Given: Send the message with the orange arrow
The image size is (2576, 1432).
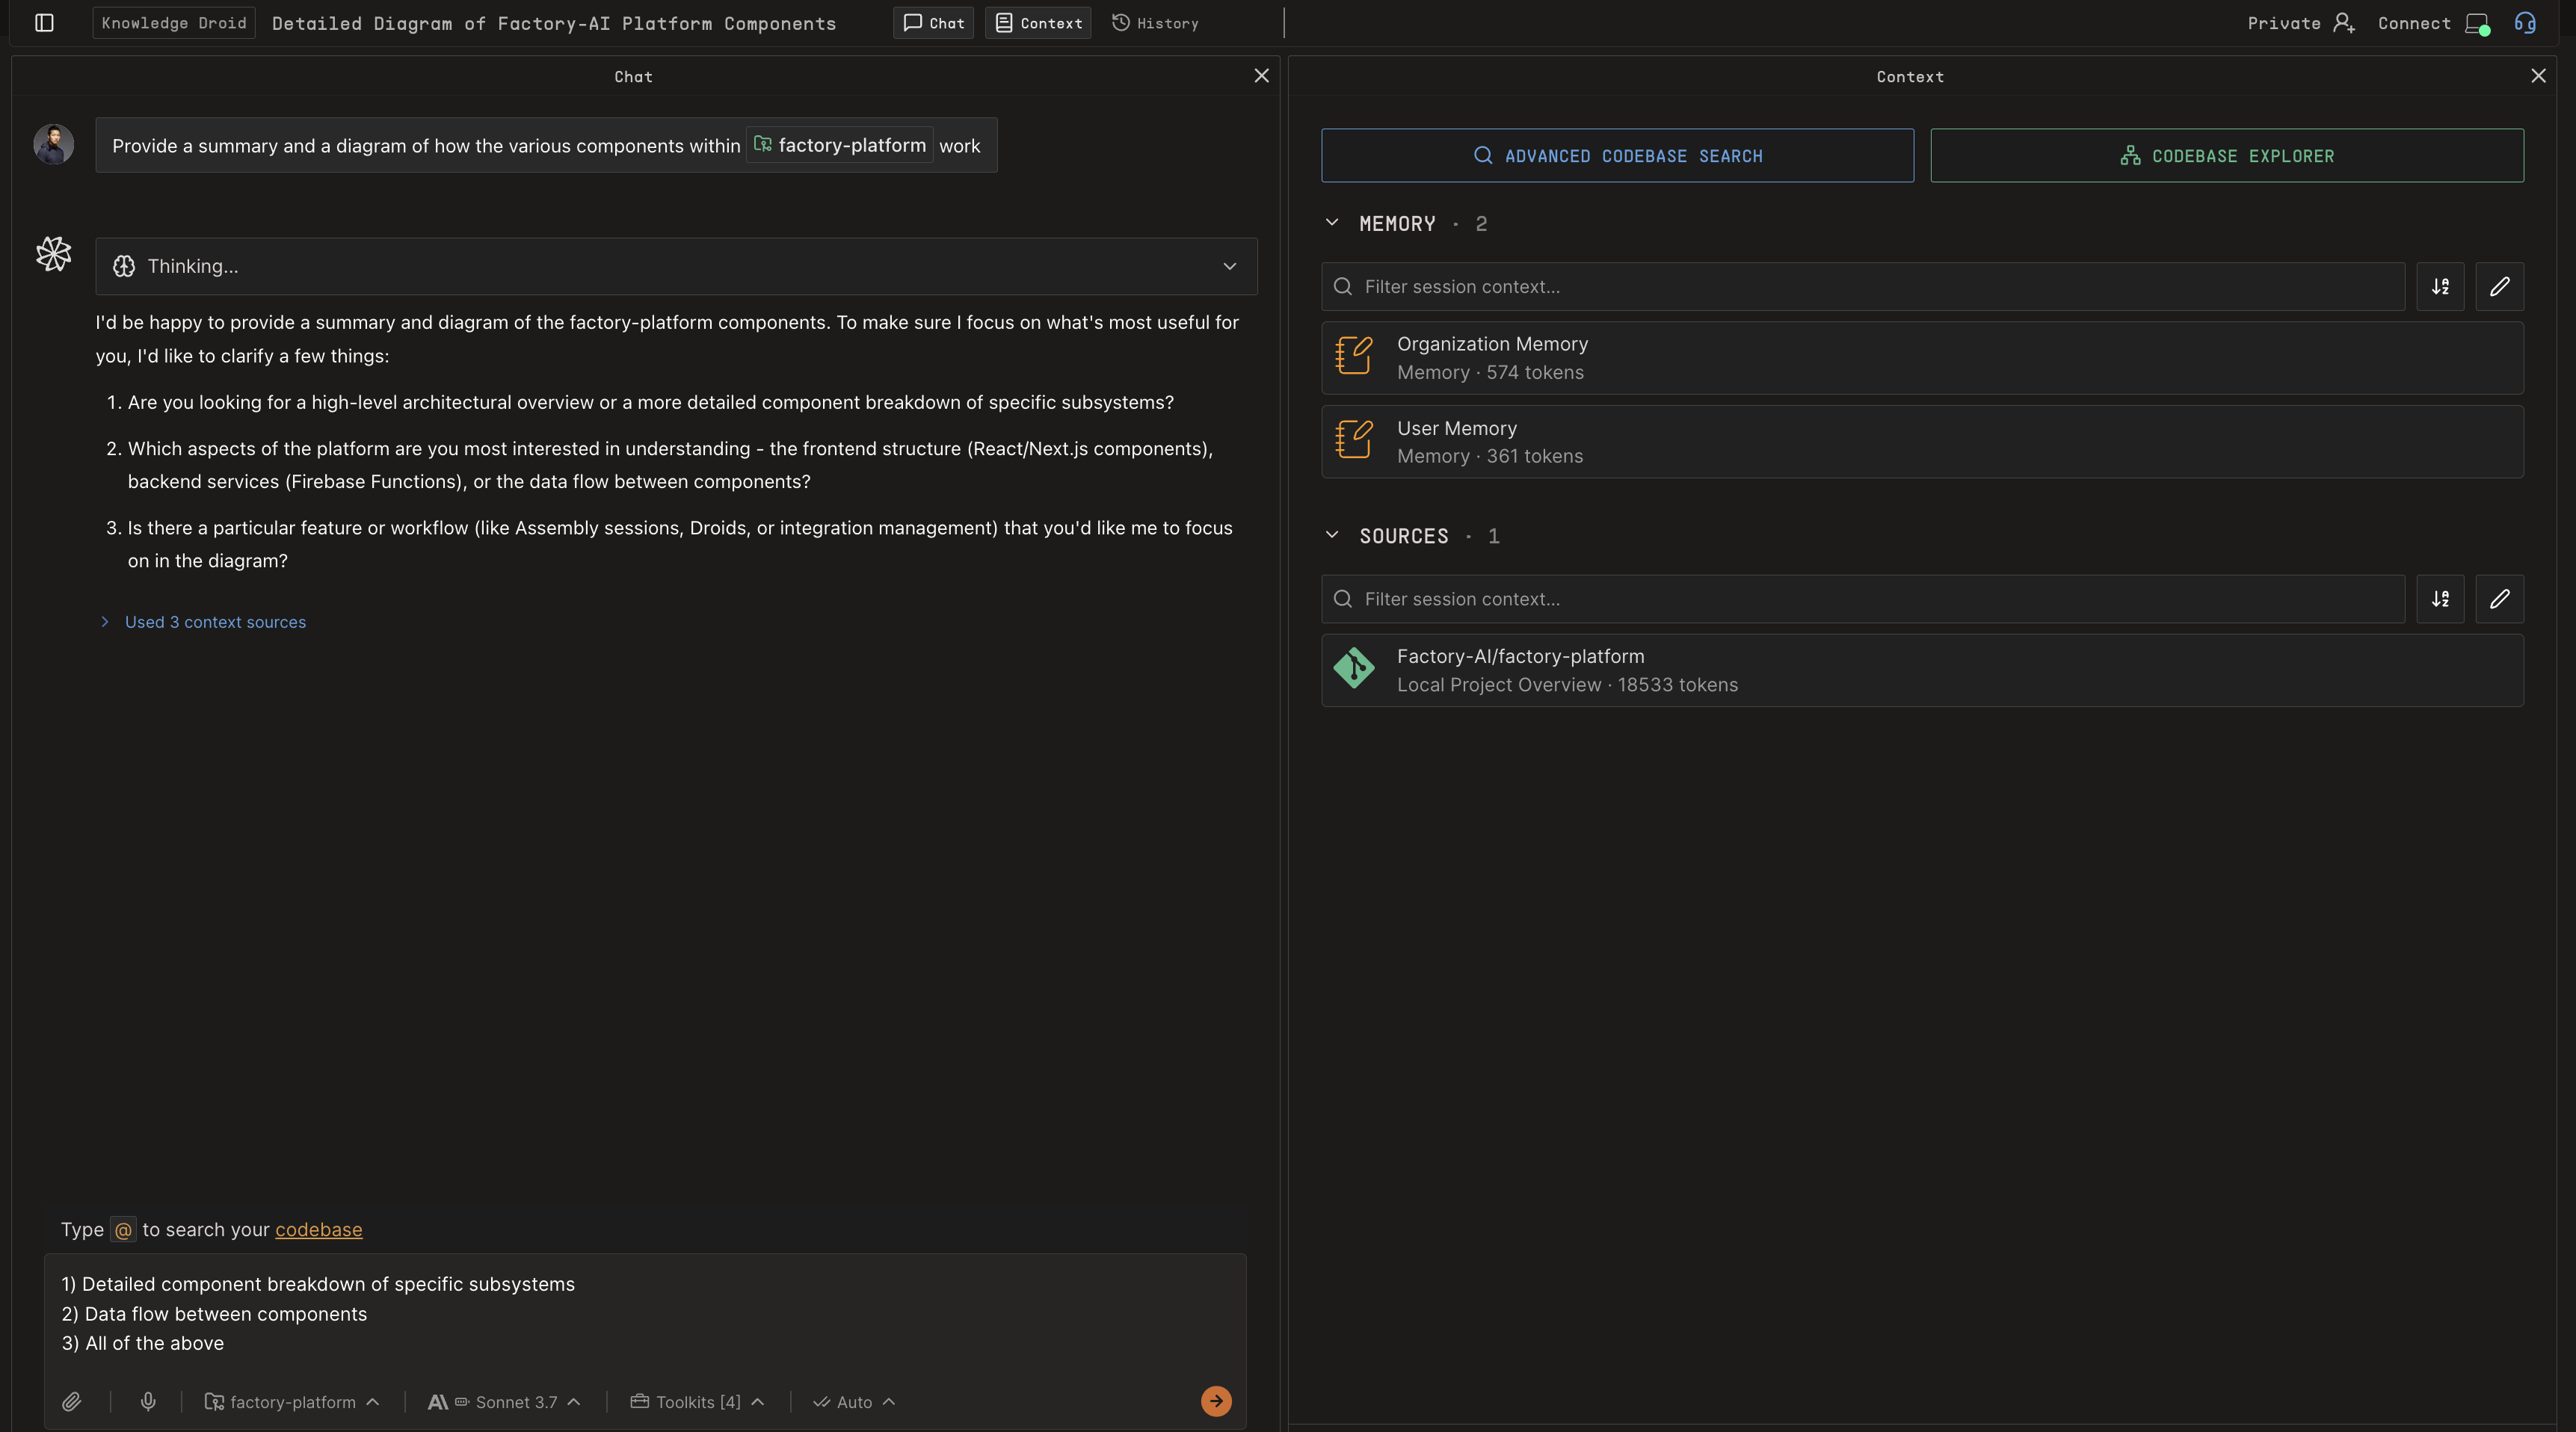Looking at the screenshot, I should tap(1215, 1401).
